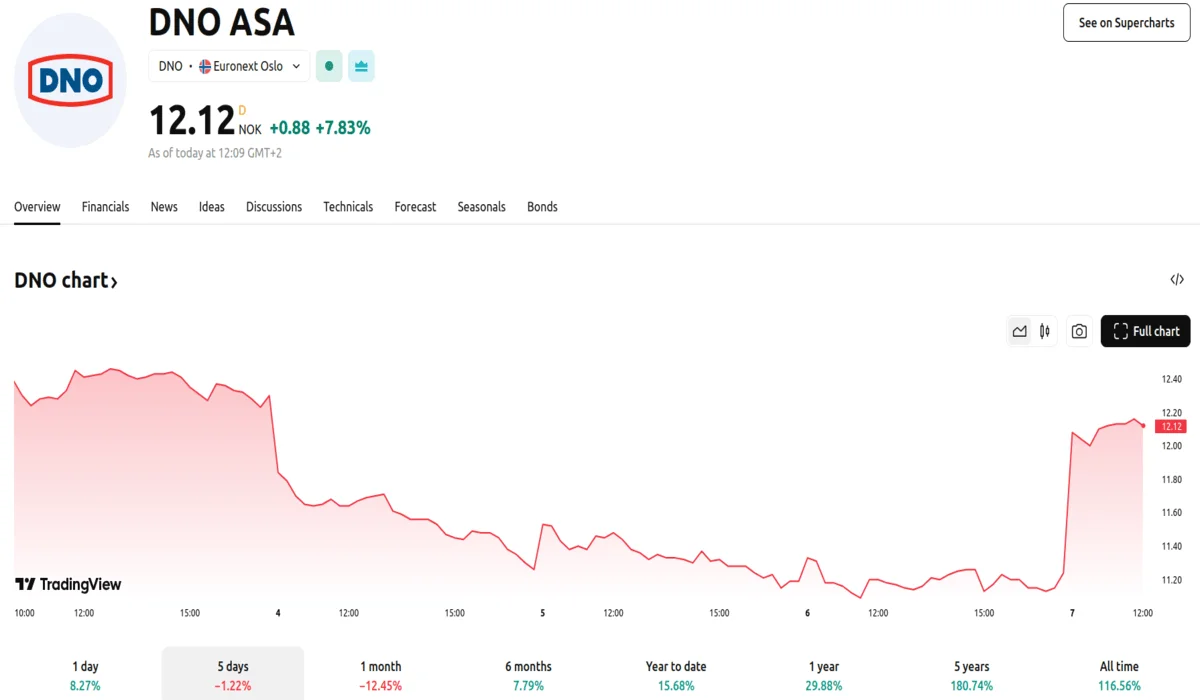Screen dimensions: 1200x700
Task: Select the 1 day time range
Action: 85,675
